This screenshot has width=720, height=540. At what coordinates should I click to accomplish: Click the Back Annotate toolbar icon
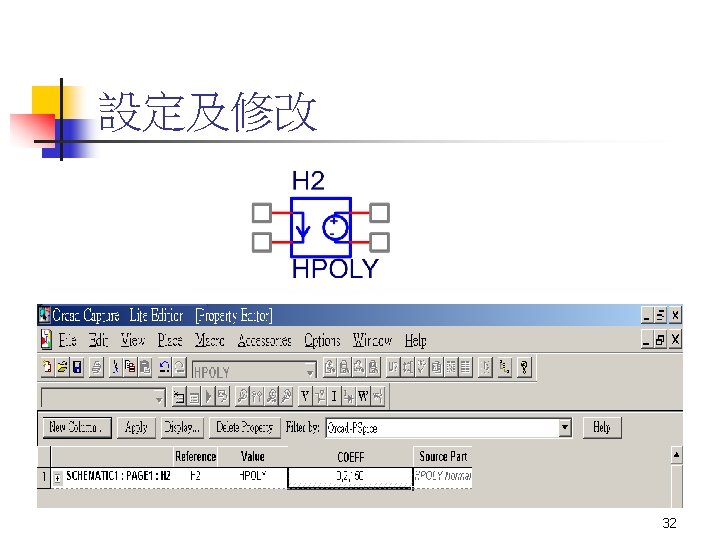click(407, 367)
